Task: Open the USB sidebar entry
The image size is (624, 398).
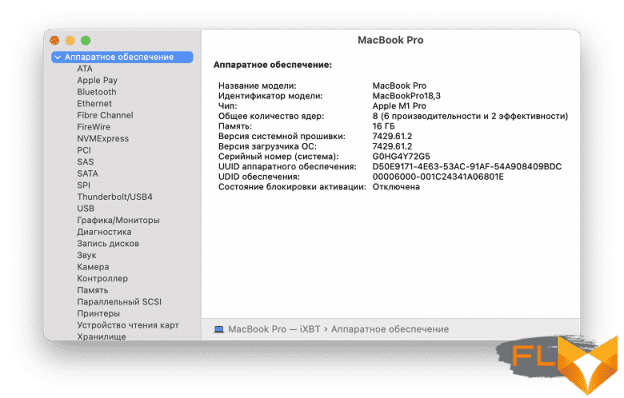Action: coord(86,209)
